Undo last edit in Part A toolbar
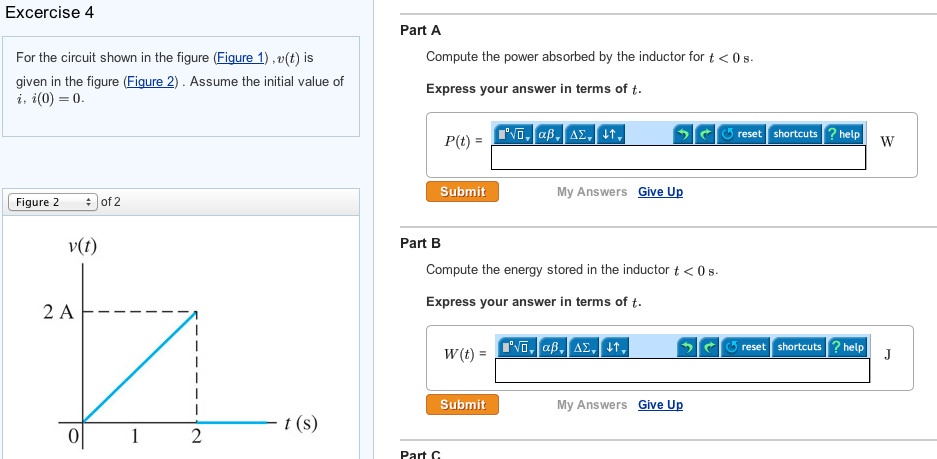 682,134
